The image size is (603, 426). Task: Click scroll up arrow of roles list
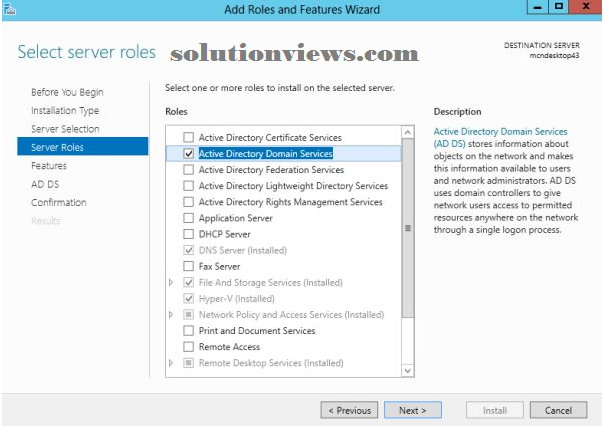pos(408,133)
